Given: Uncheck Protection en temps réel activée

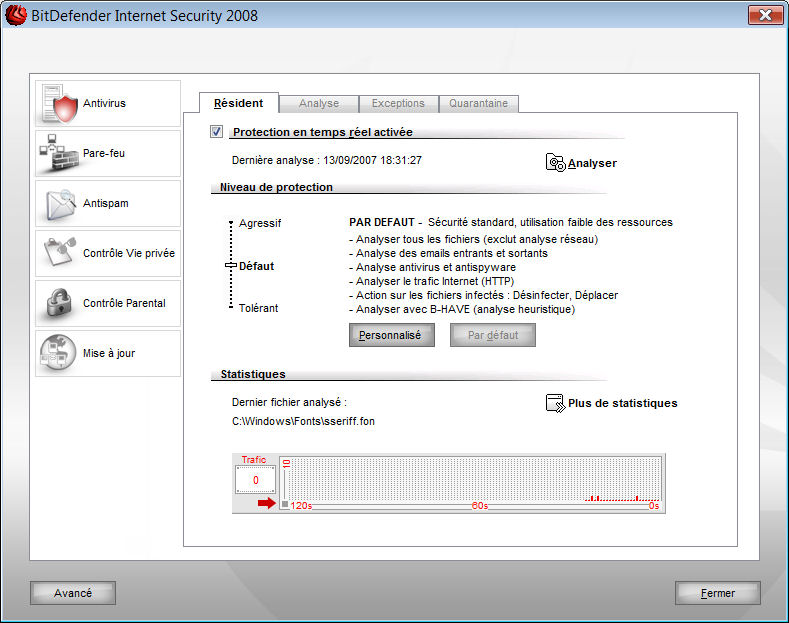Looking at the screenshot, I should pos(216,132).
